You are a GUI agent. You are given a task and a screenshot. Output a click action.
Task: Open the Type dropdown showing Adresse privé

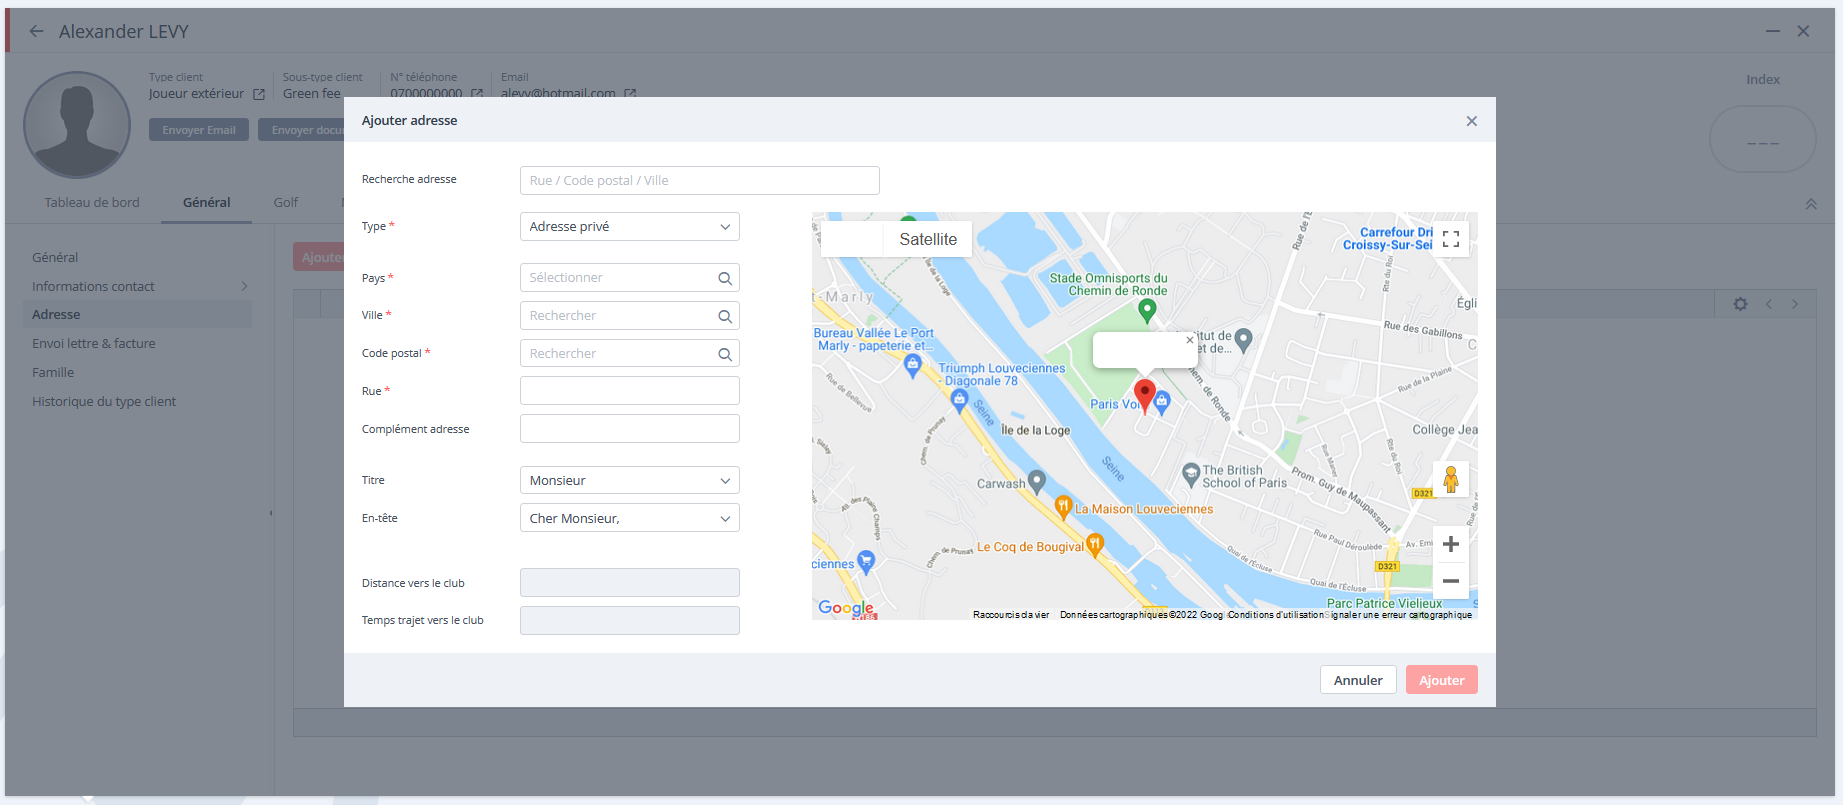click(x=629, y=226)
